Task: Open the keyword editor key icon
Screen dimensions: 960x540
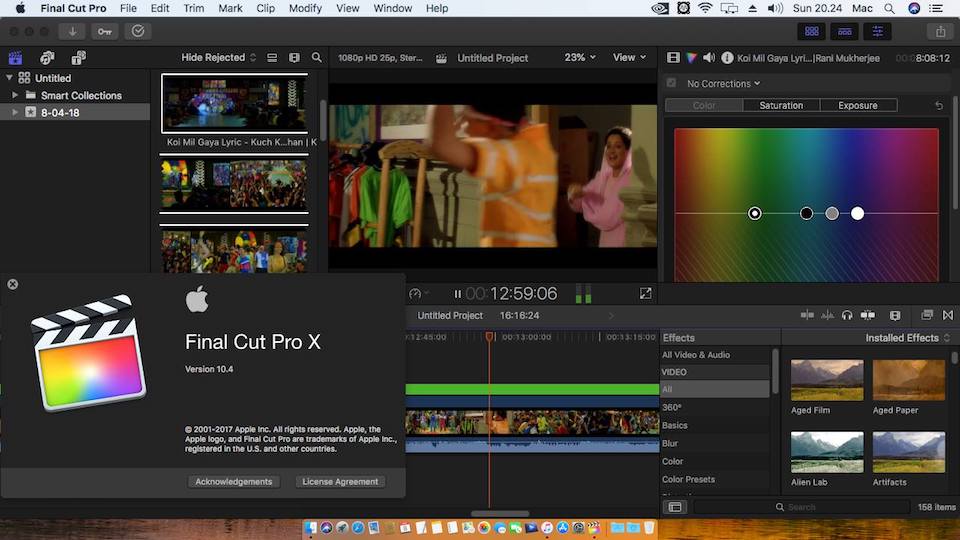Action: [x=105, y=31]
